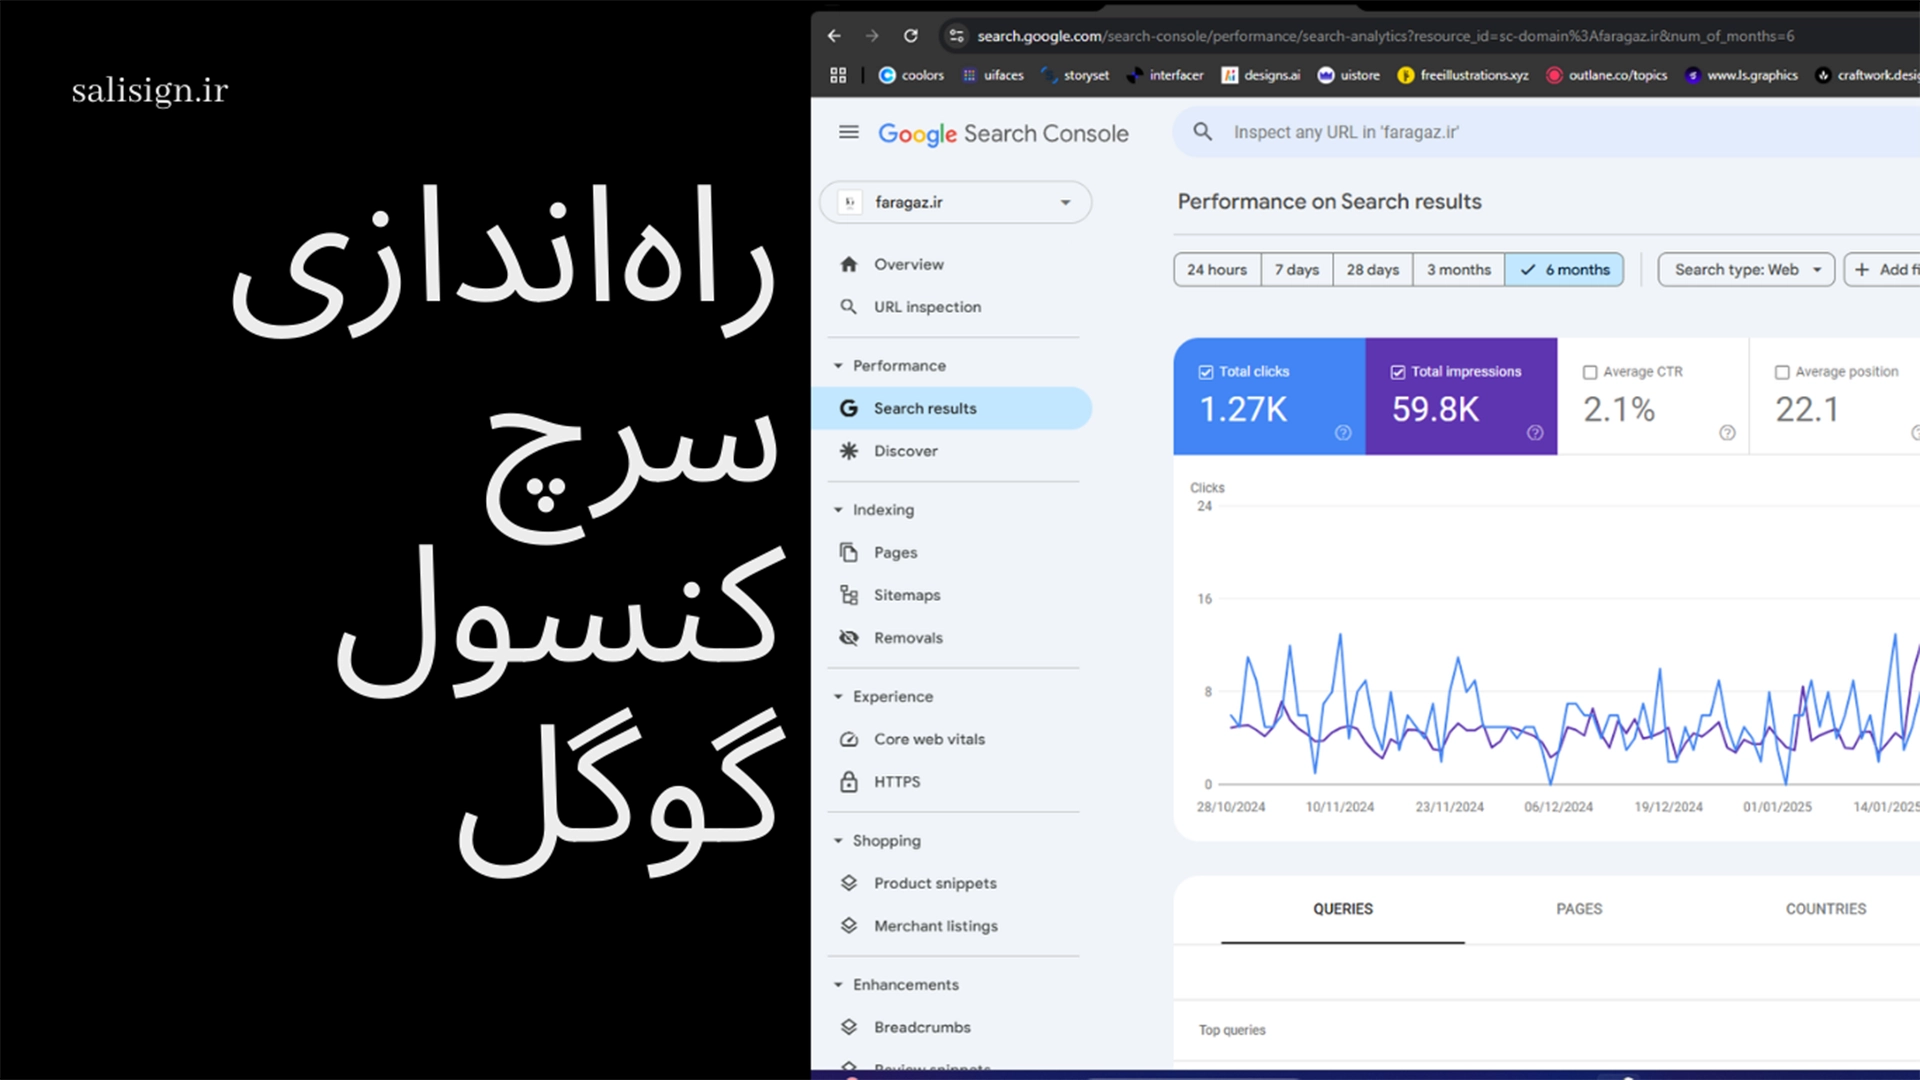
Task: Go back with the browser back arrow
Action: pos(834,36)
